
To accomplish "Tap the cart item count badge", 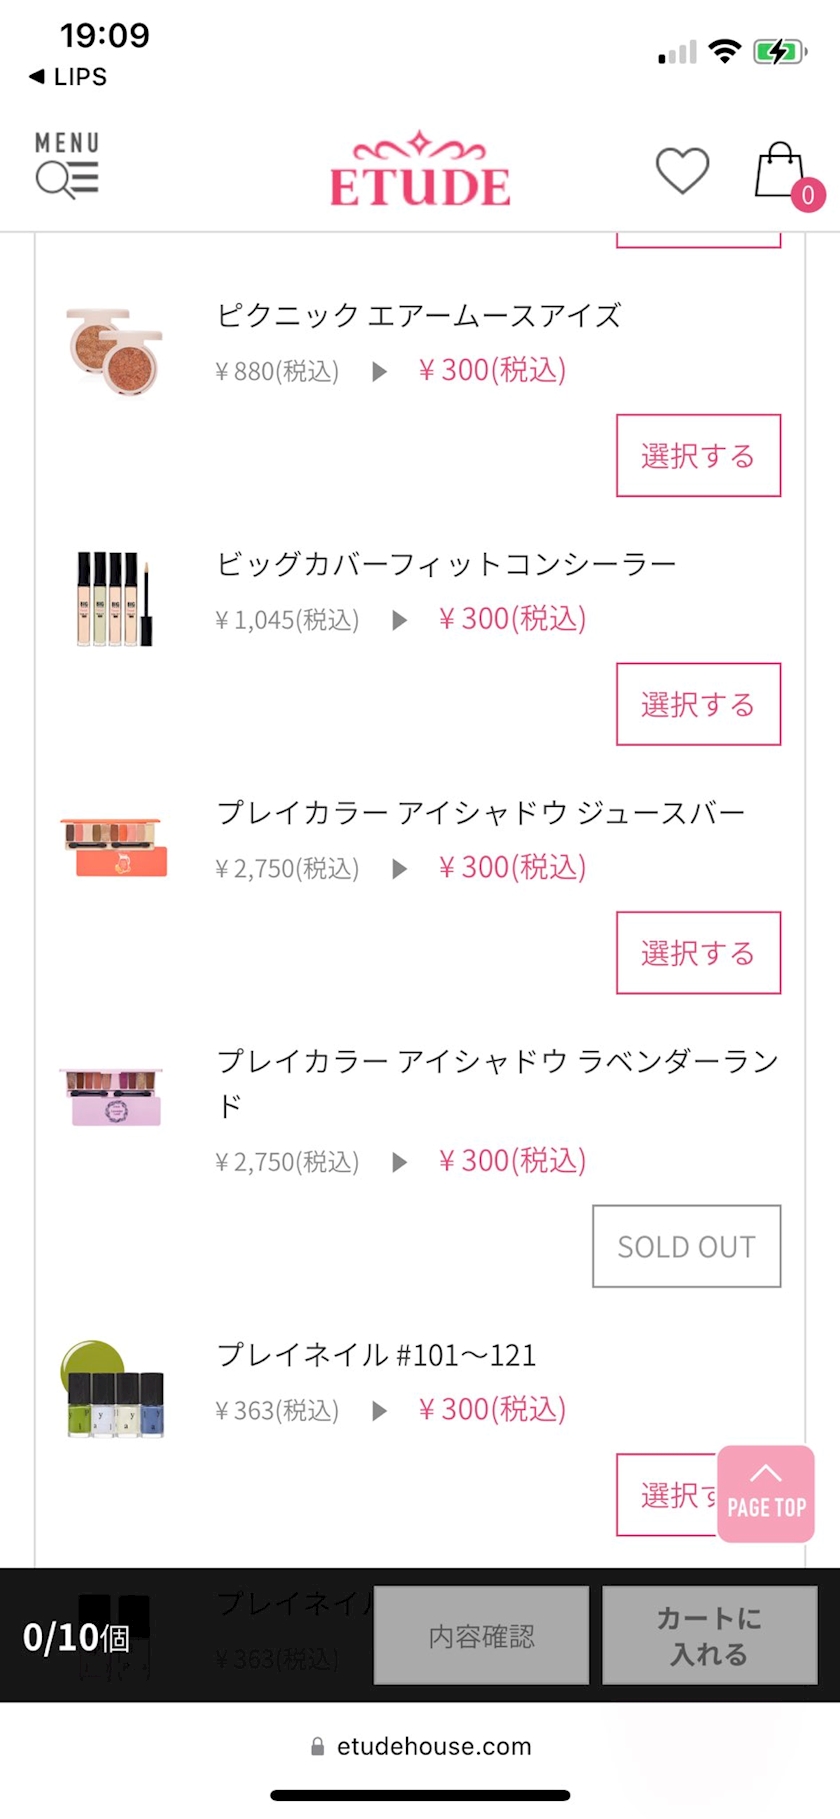I will [808, 195].
